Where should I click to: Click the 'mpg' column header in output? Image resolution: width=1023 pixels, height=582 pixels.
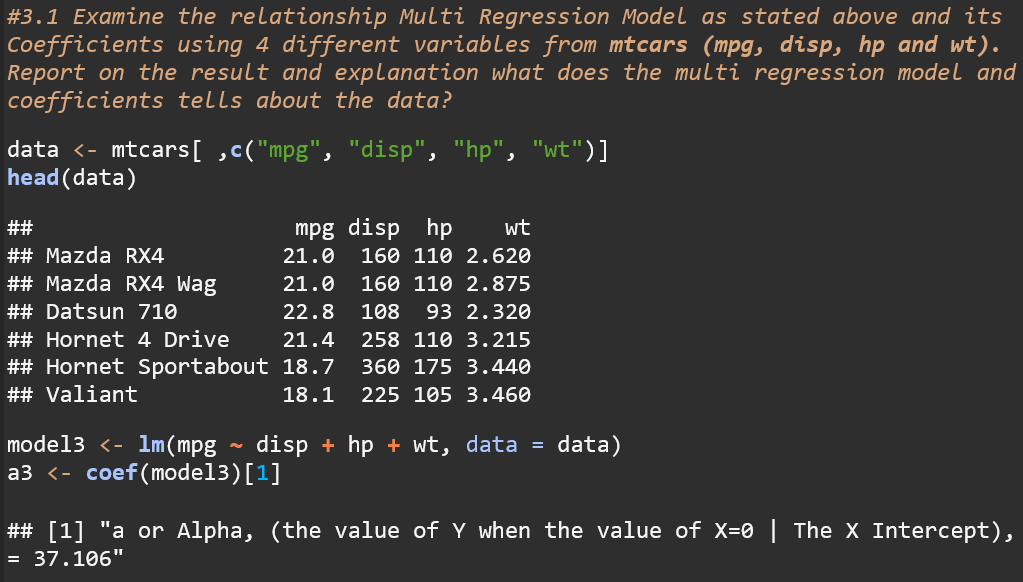coord(315,228)
